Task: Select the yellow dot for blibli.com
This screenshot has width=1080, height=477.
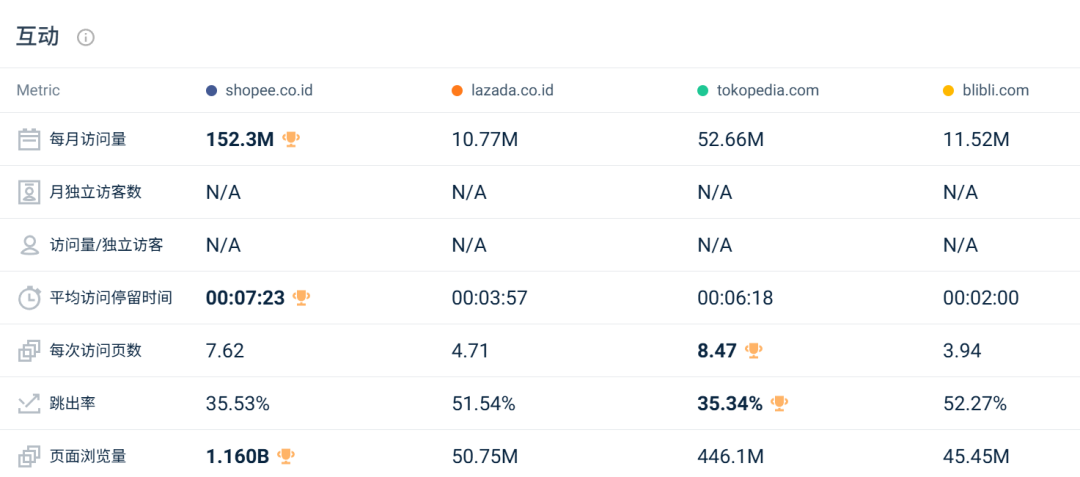Action: point(948,91)
